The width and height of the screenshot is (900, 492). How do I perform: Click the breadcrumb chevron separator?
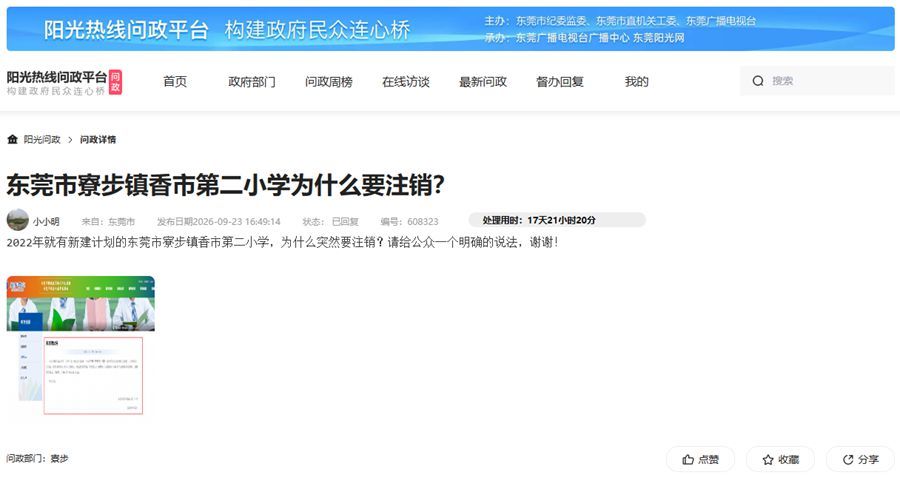[70, 140]
